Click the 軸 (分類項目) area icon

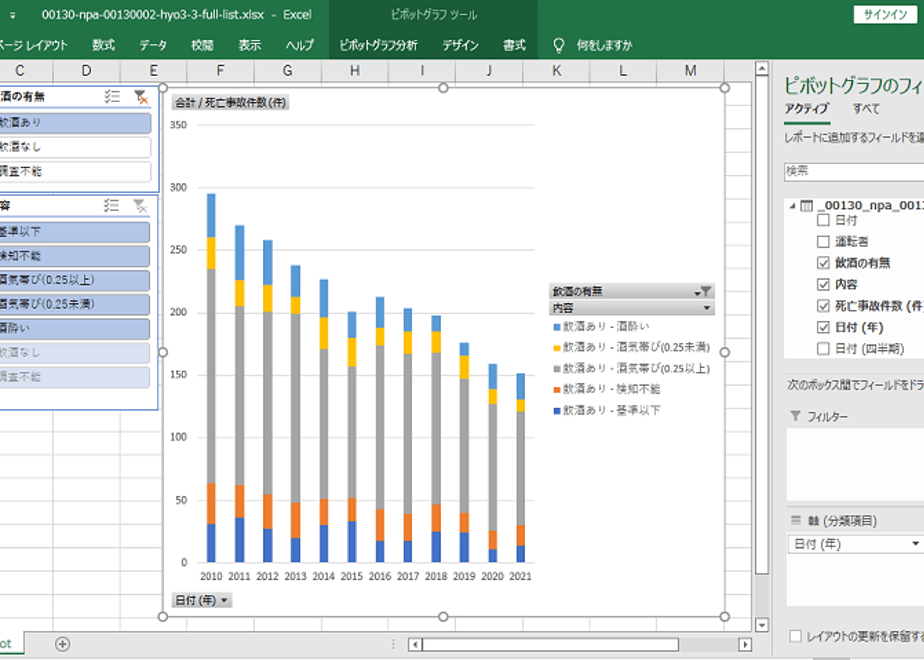point(796,520)
